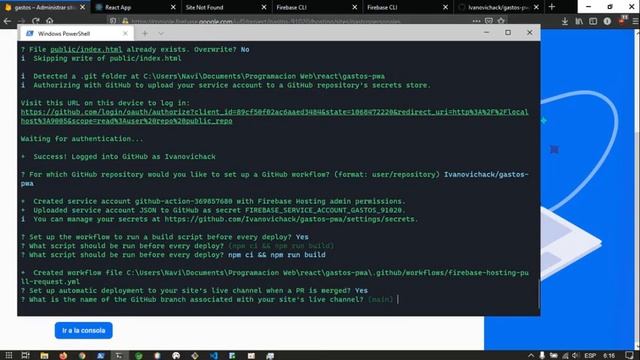
Task: Open the terminal profiles dropdown arrow
Action: [x=161, y=33]
